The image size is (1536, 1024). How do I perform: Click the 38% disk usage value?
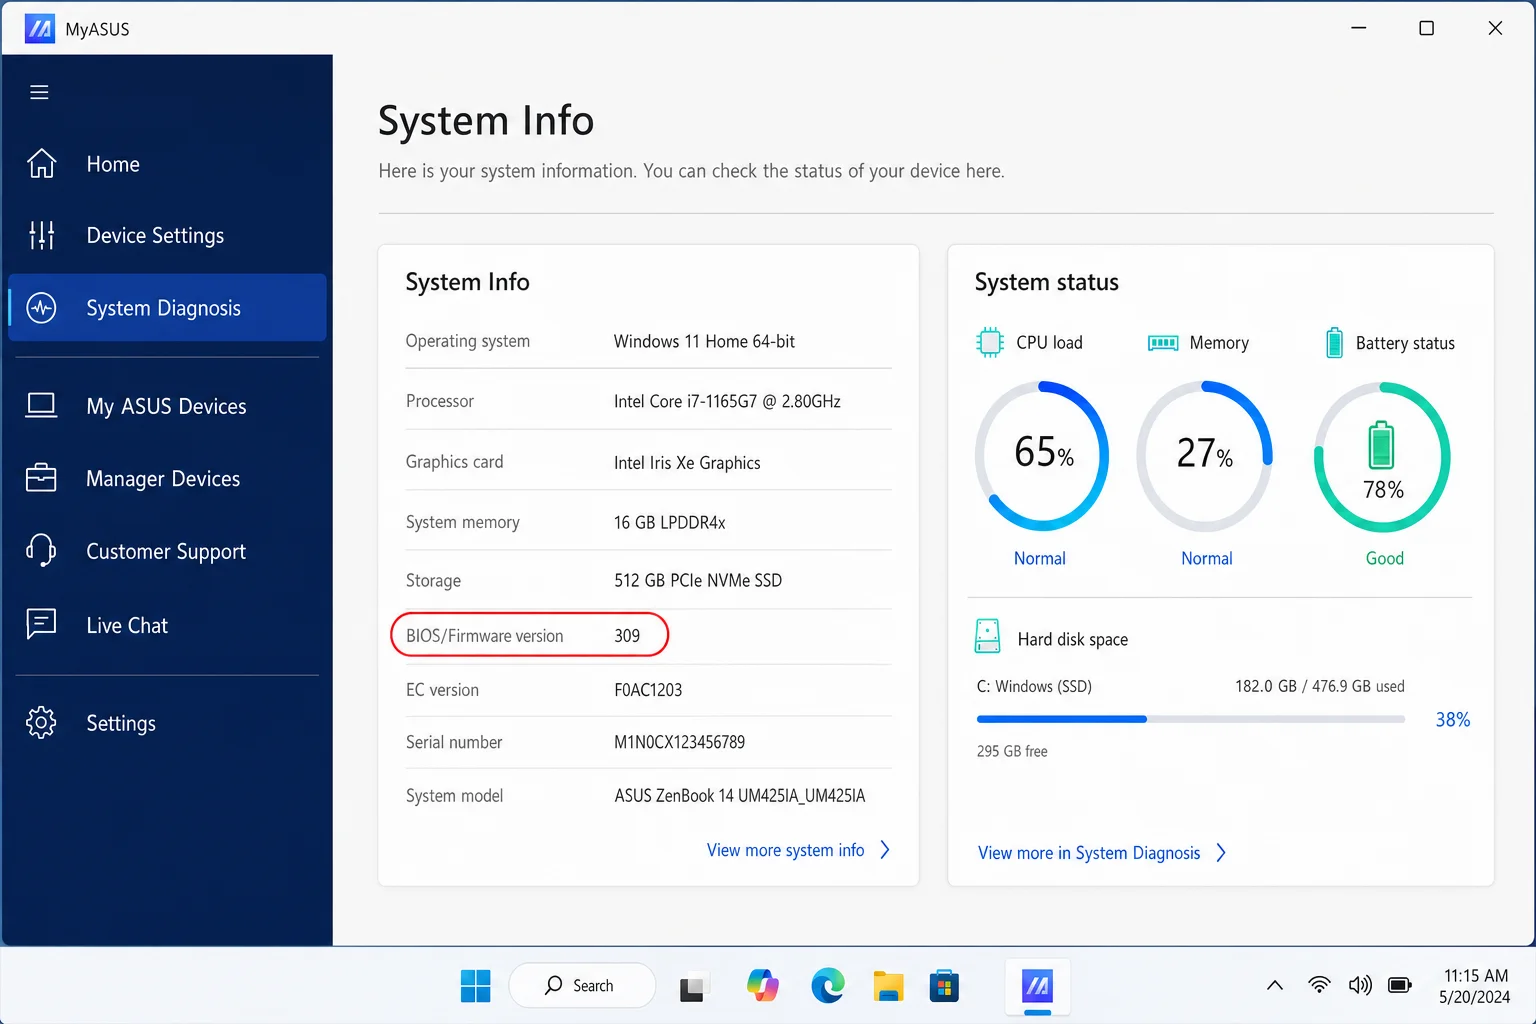[1453, 720]
